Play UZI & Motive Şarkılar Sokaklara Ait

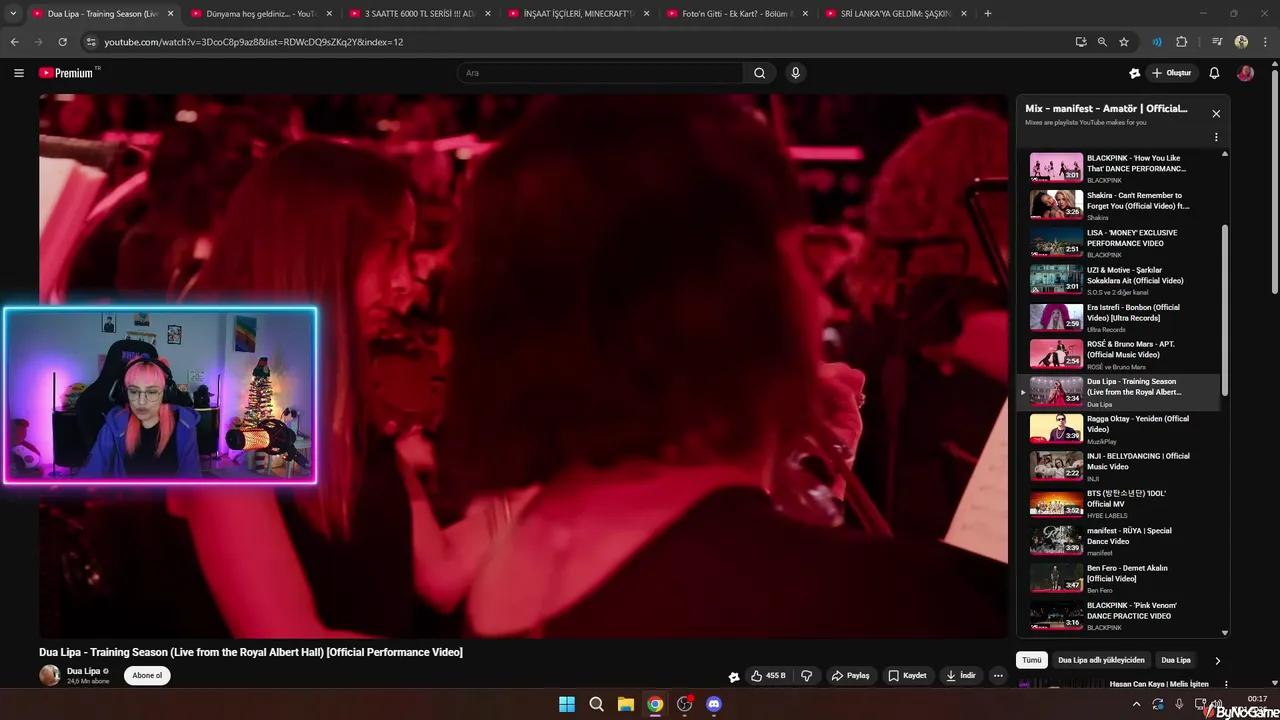tap(1118, 279)
